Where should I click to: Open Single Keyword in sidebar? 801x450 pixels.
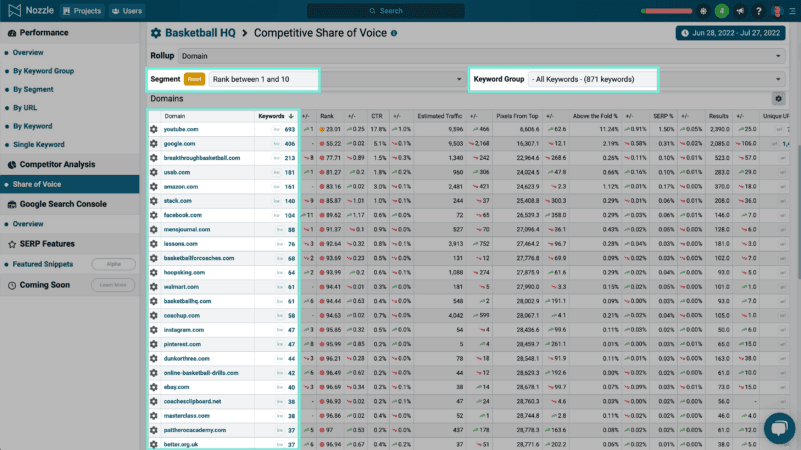(x=39, y=145)
